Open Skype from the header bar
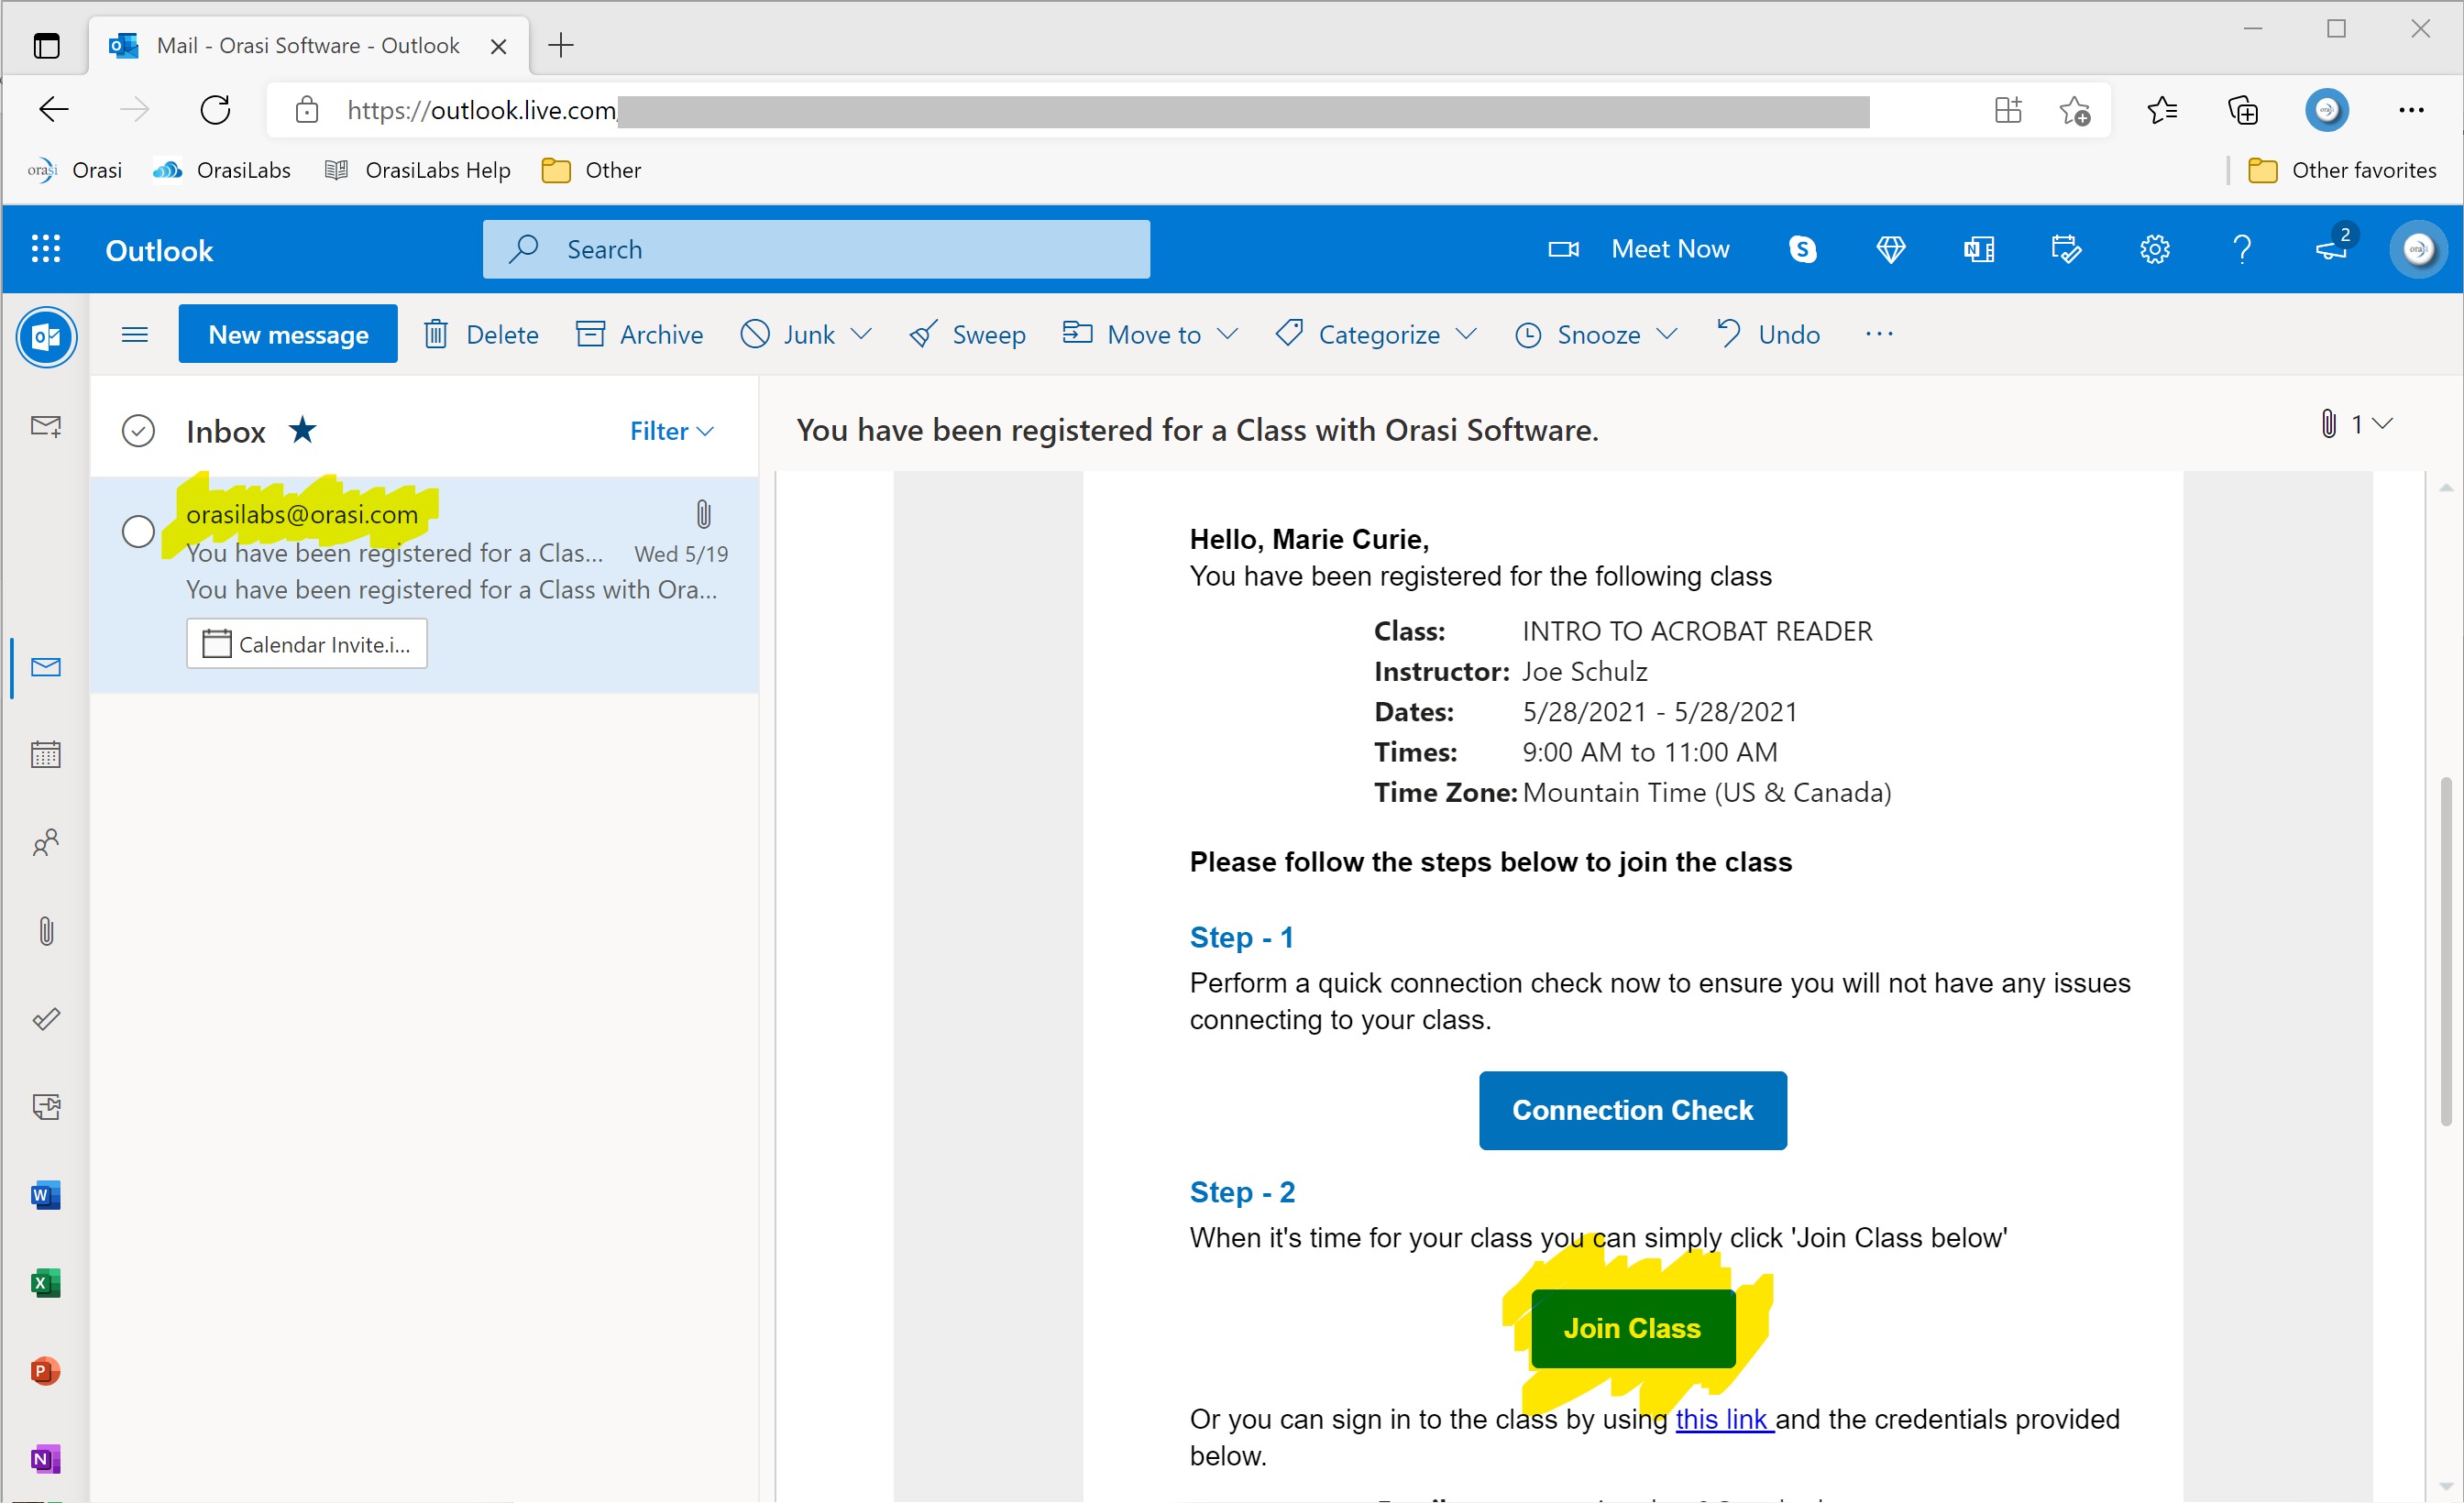This screenshot has height=1503, width=2464. [1802, 249]
